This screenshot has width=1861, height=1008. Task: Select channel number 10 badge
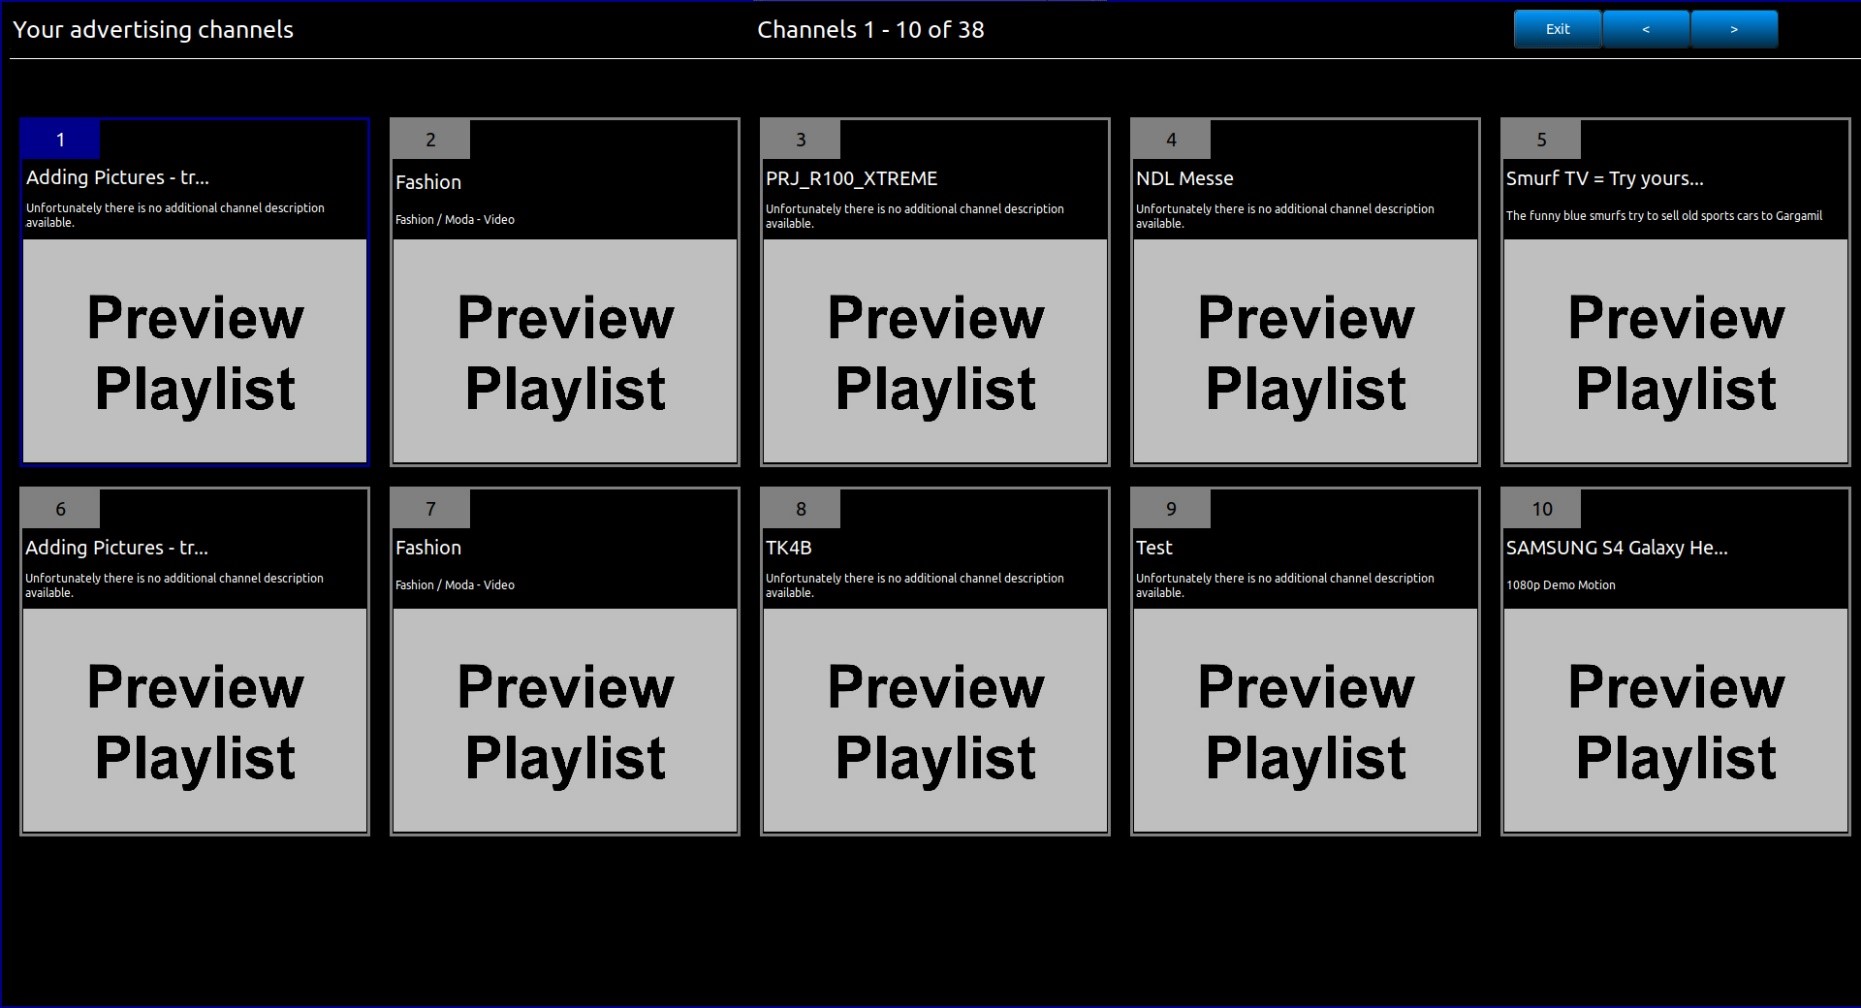click(1541, 509)
